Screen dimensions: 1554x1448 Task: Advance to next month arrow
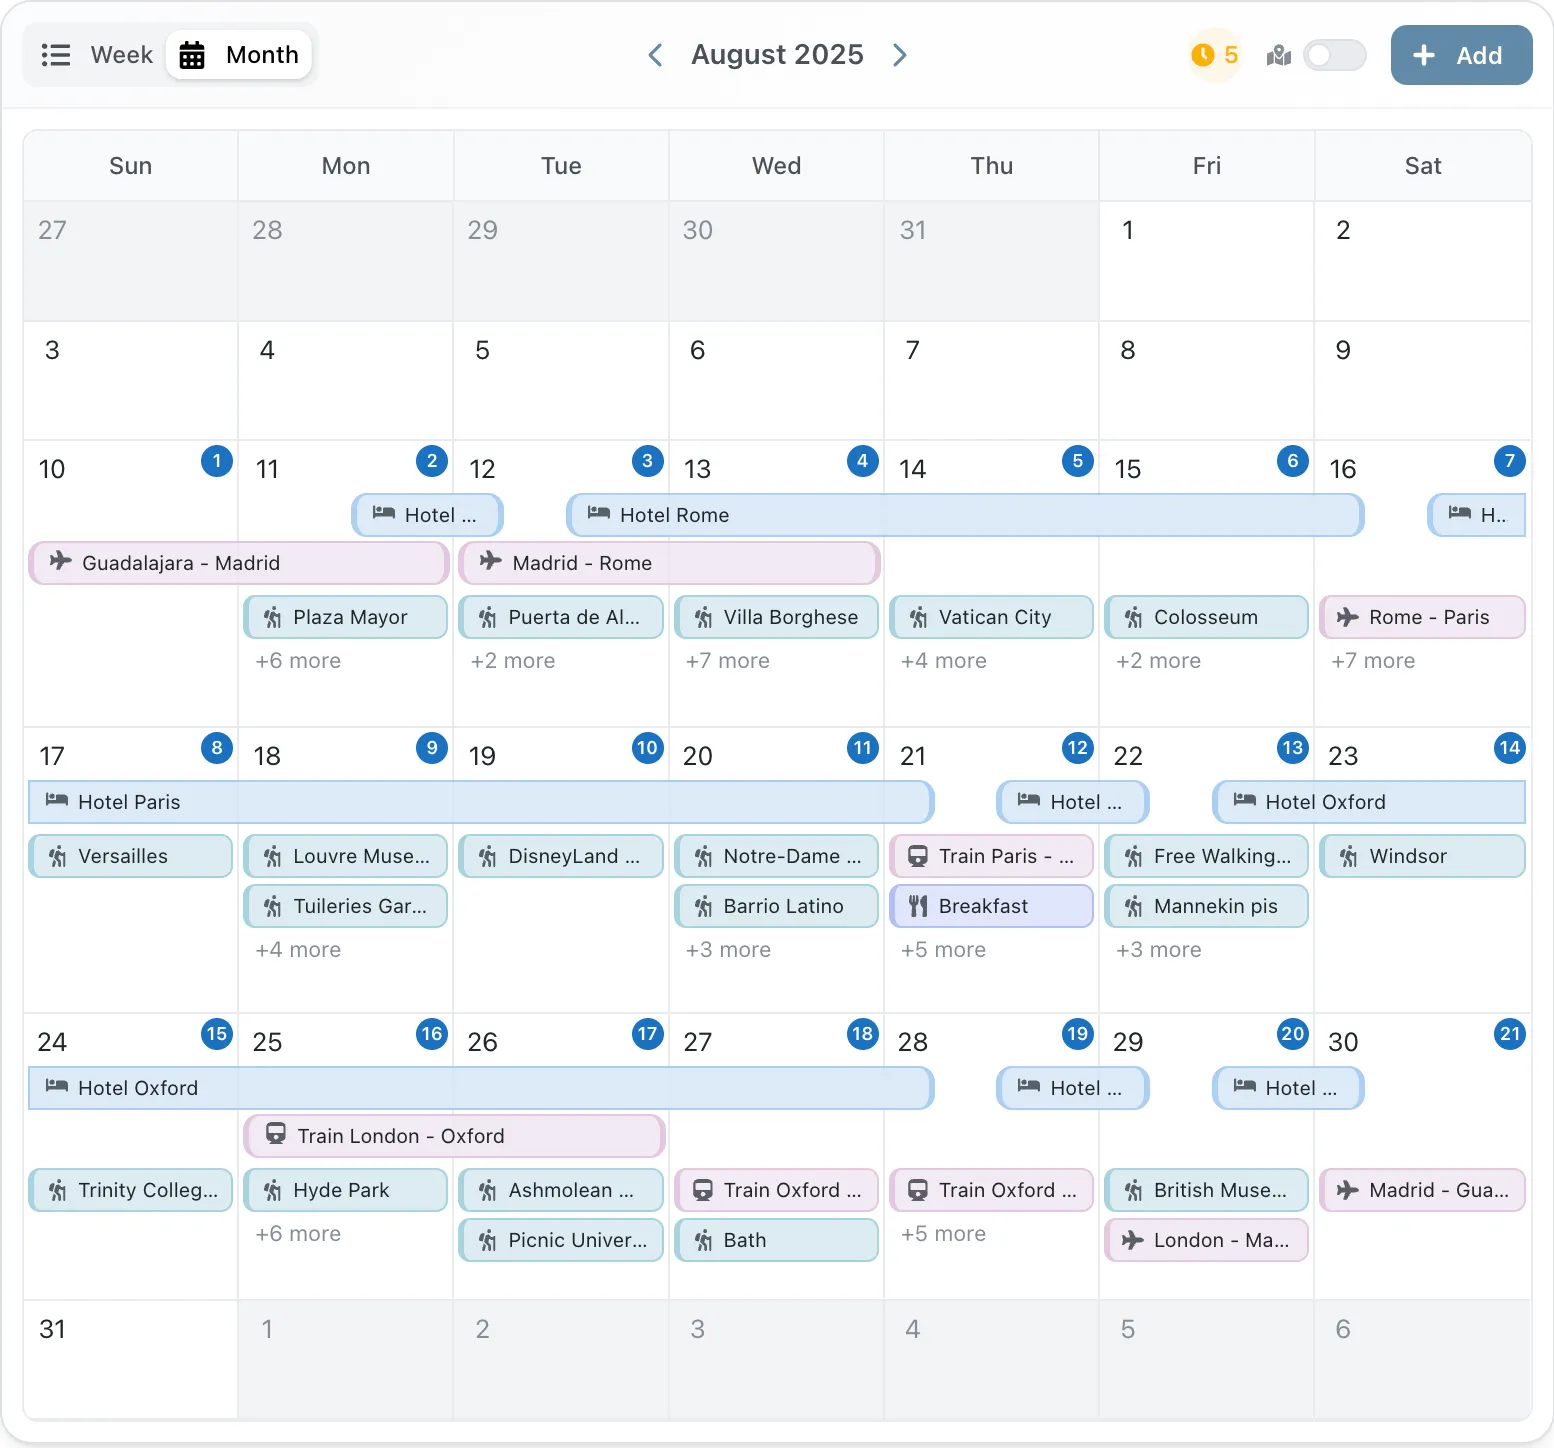tap(900, 55)
